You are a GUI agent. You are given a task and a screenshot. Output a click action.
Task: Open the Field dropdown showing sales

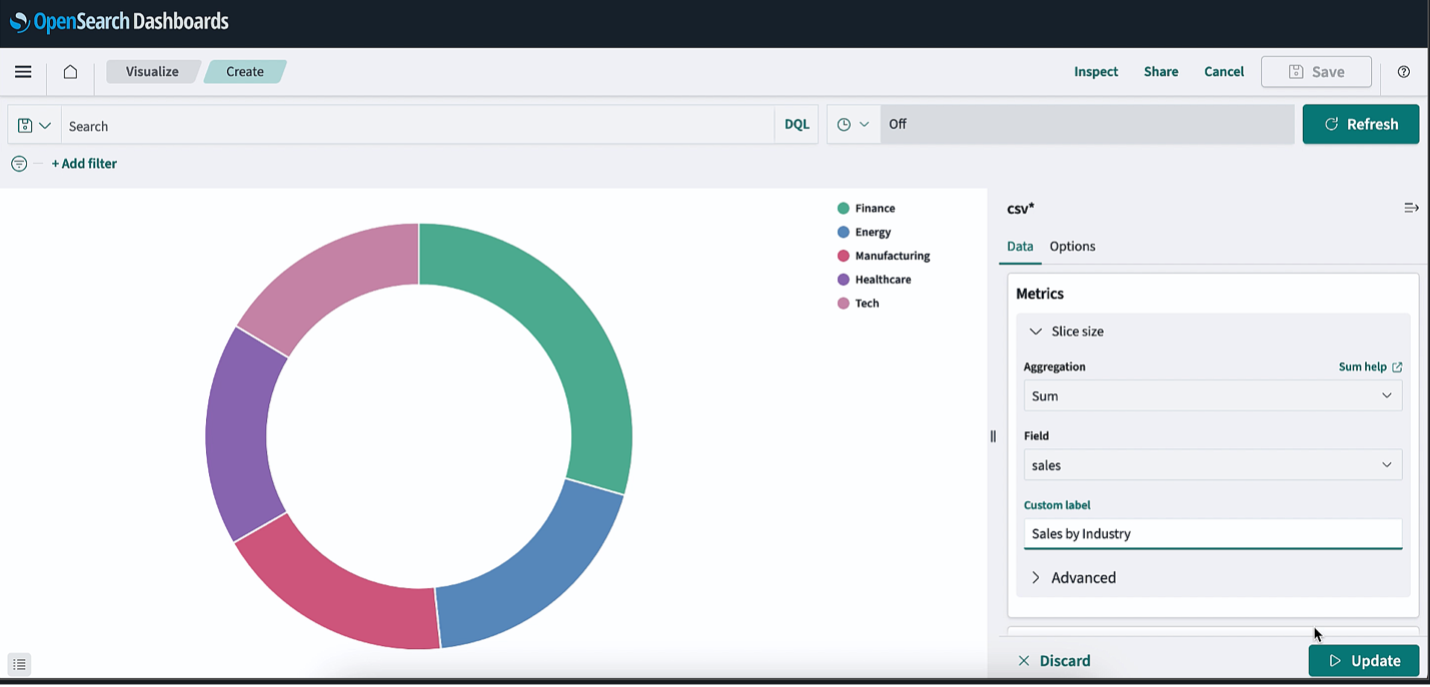point(1212,465)
